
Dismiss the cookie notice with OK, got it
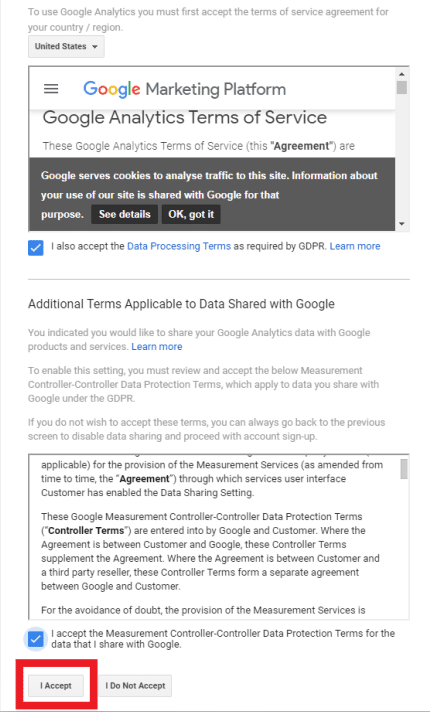(x=191, y=214)
